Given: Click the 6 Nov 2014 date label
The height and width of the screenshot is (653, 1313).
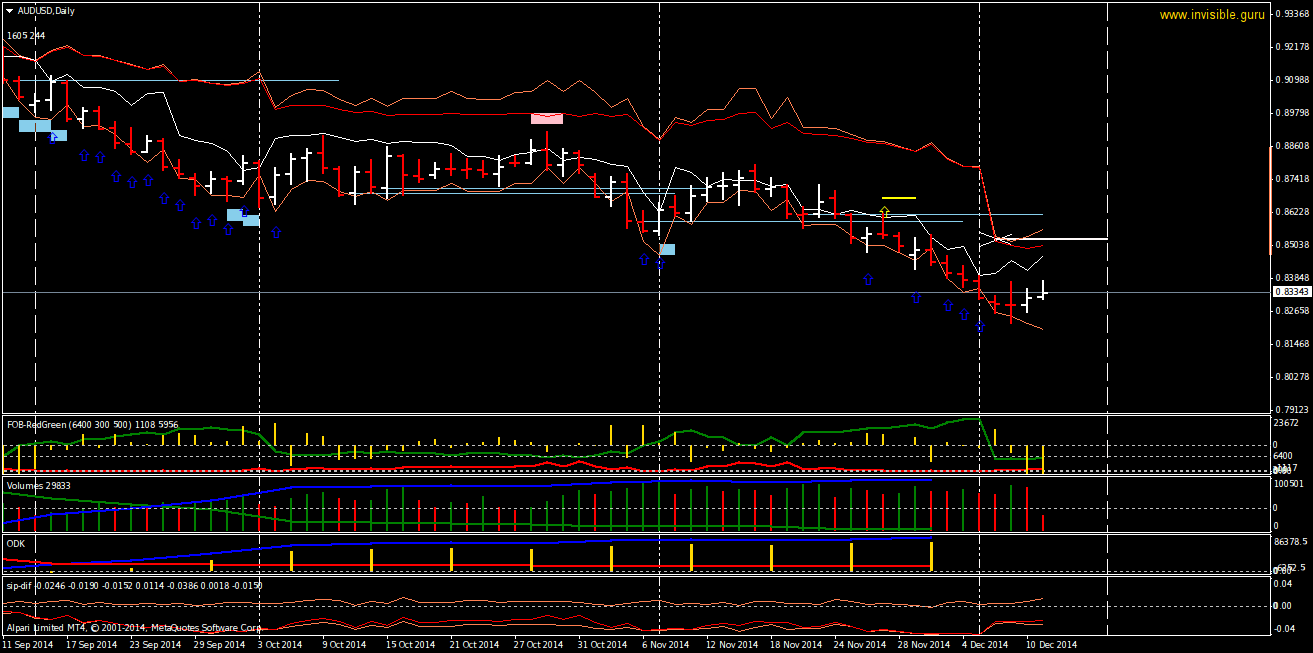Looking at the screenshot, I should point(666,645).
